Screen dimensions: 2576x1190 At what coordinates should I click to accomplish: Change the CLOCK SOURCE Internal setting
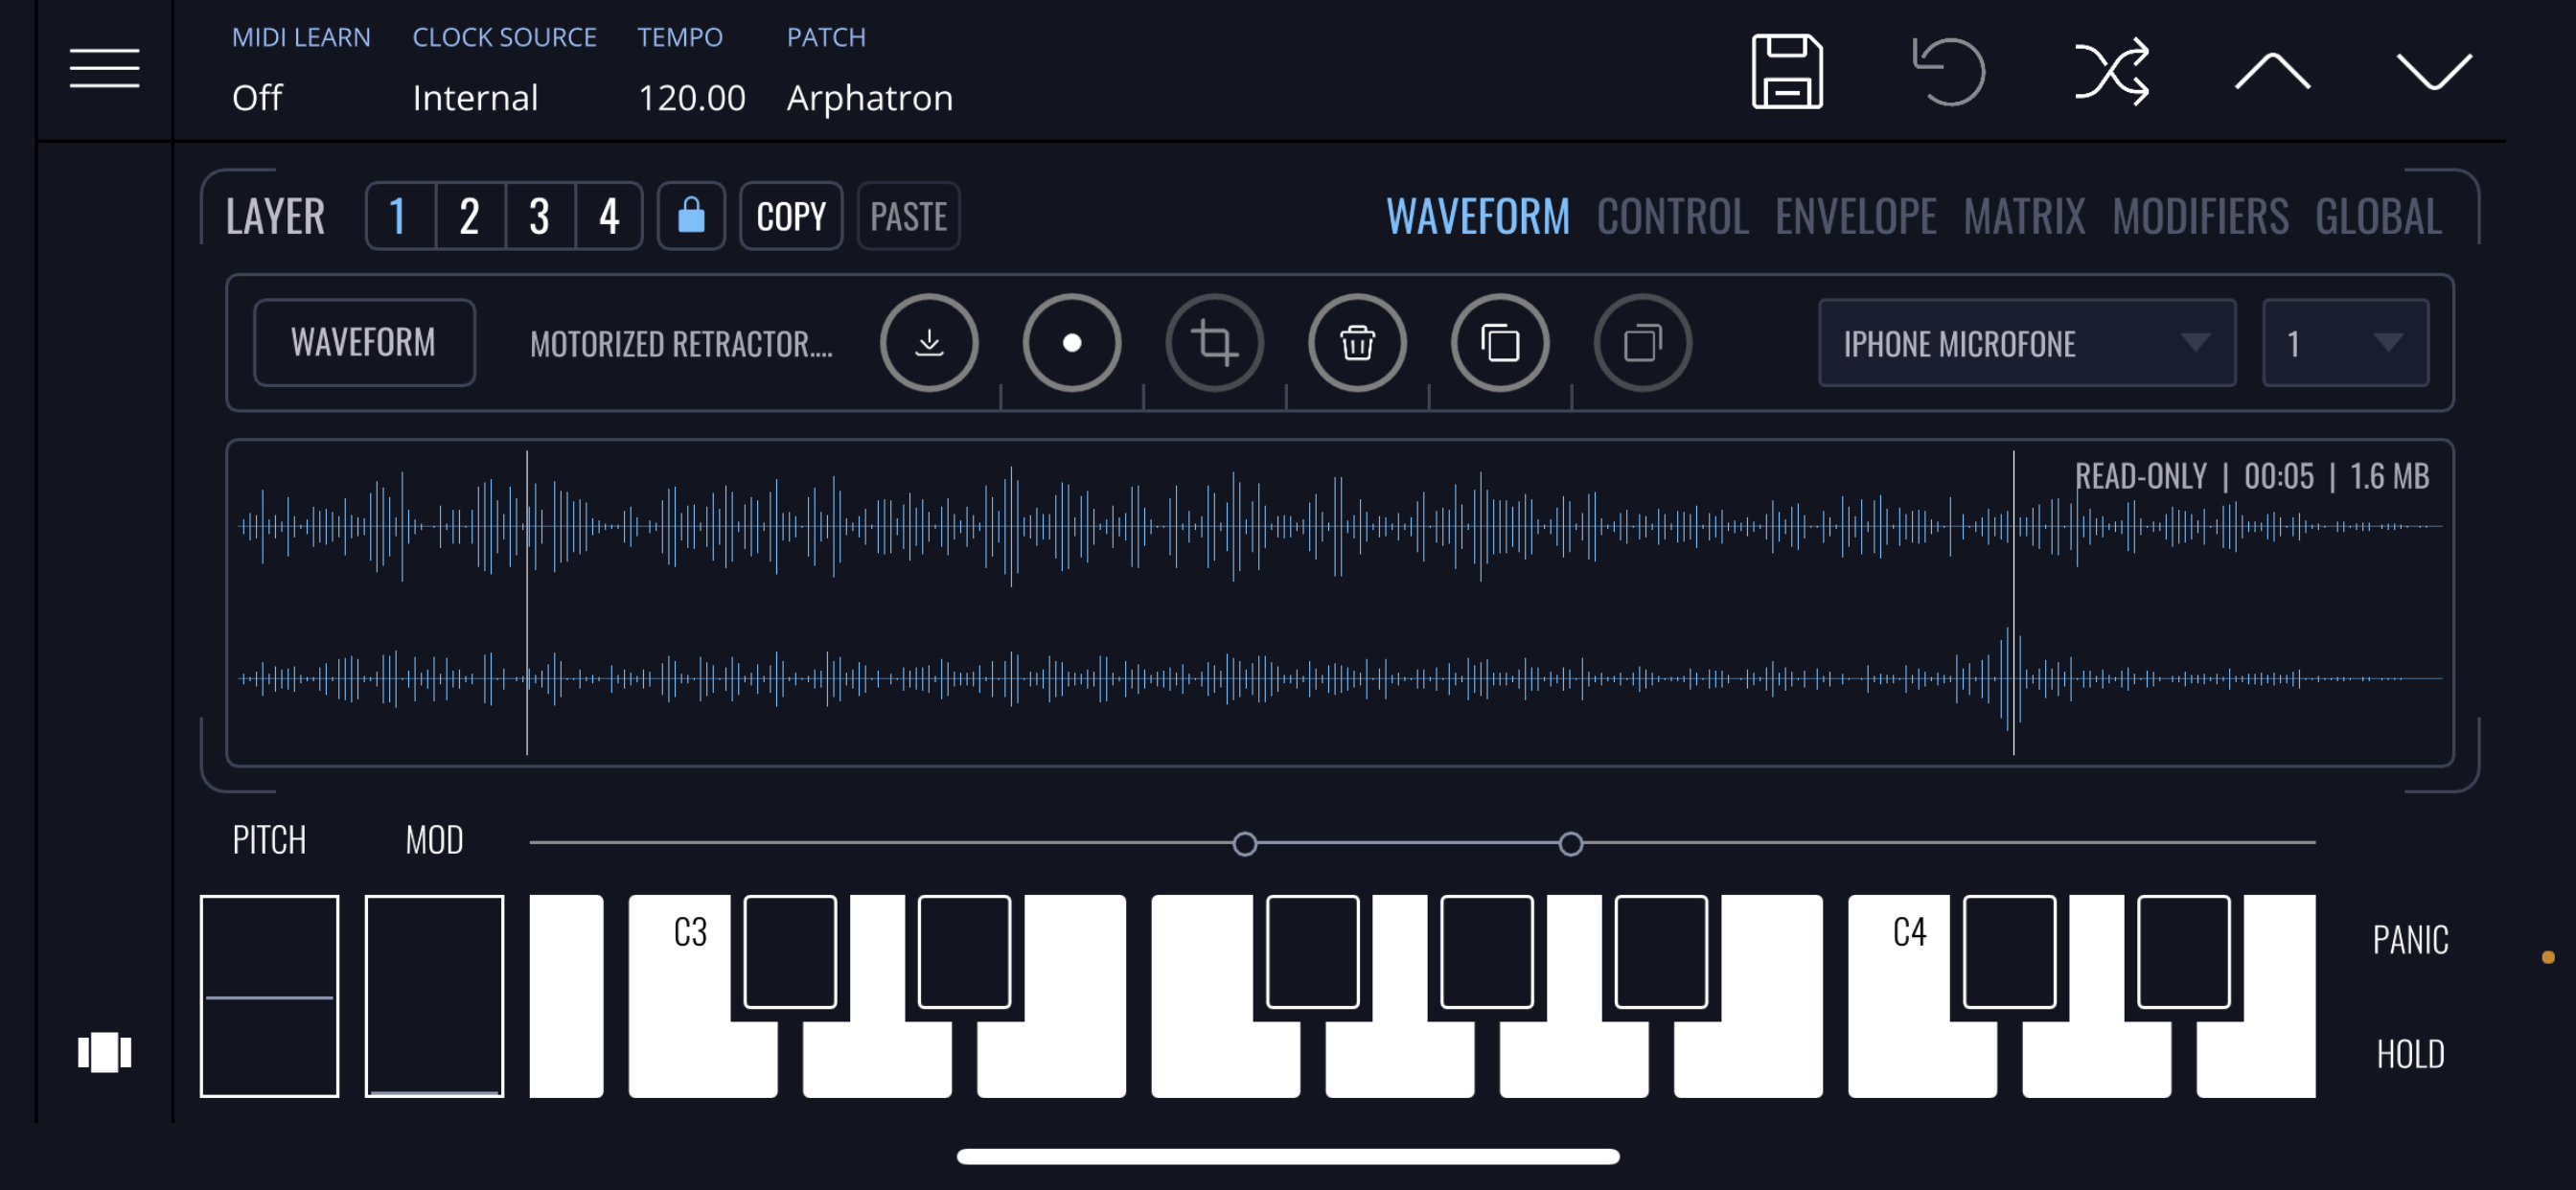tap(504, 70)
